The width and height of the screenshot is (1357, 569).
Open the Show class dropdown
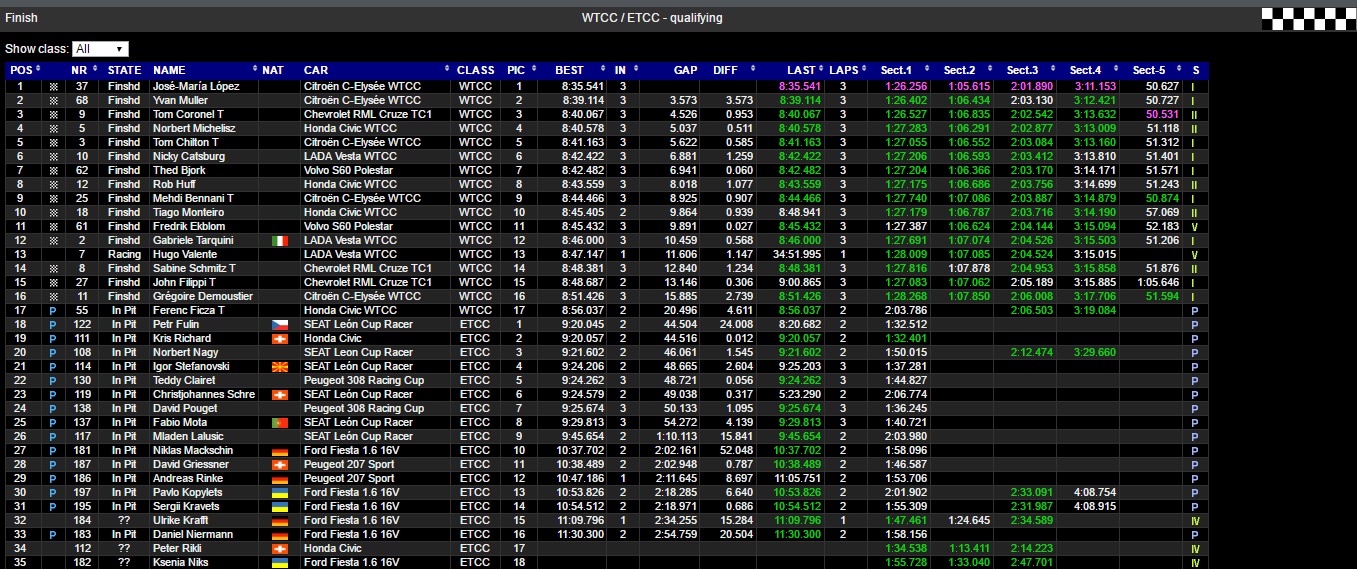click(100, 48)
